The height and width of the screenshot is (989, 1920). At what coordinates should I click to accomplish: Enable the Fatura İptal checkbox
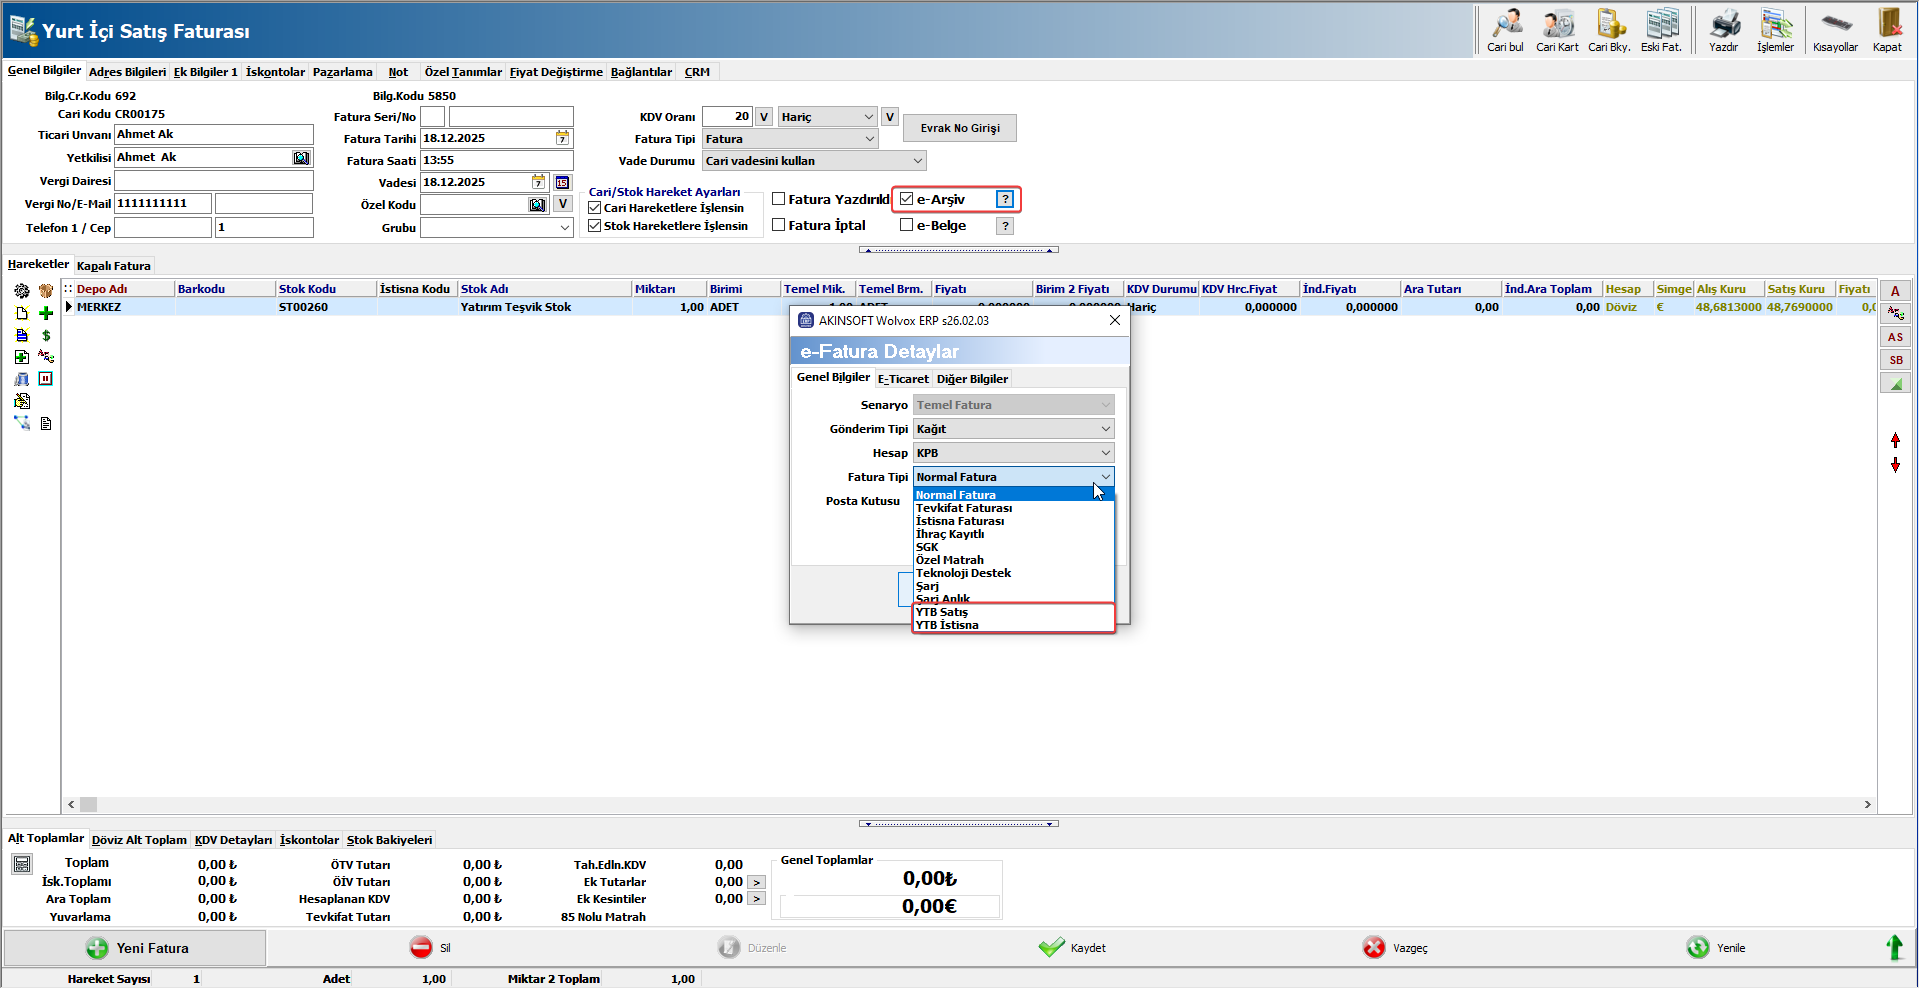click(x=779, y=225)
